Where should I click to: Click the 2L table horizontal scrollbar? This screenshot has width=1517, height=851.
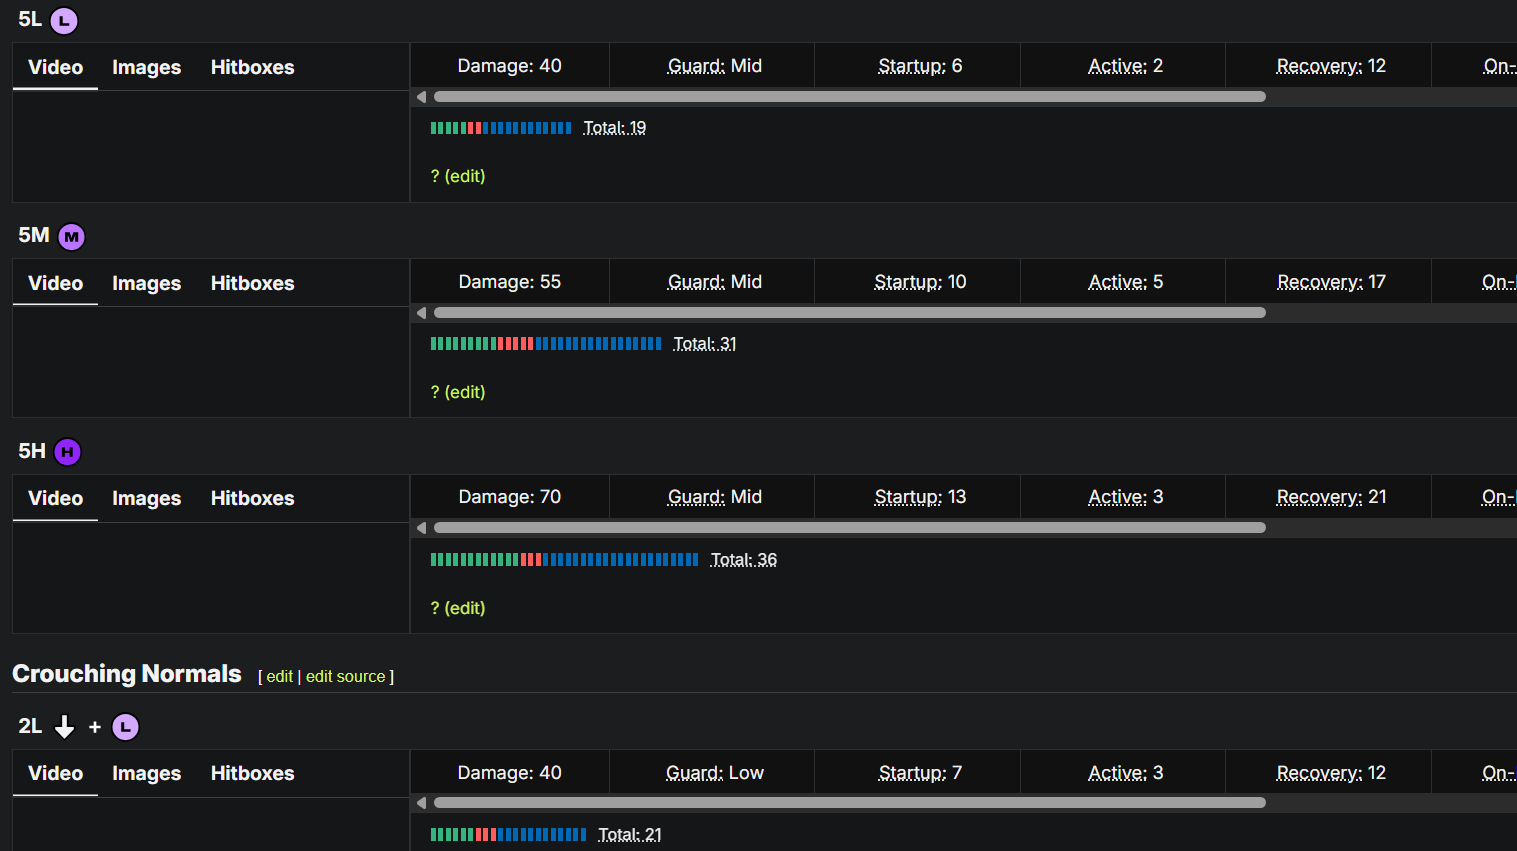[x=850, y=803]
